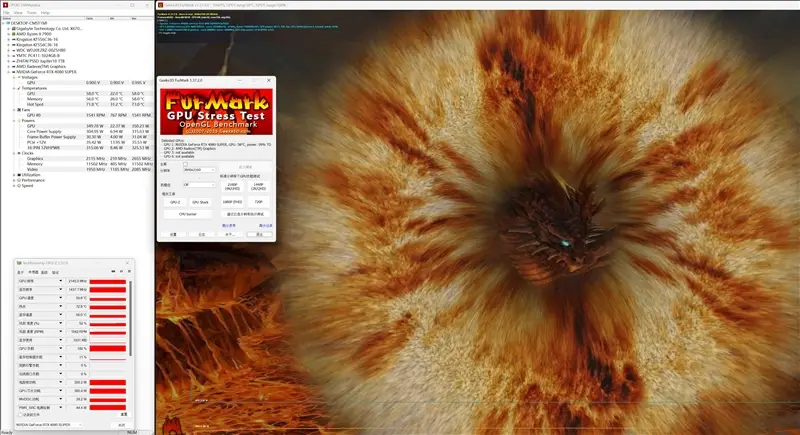This screenshot has height=435, width=800.
Task: Launch the GPU-Z tool from FurMark
Action: click(175, 202)
